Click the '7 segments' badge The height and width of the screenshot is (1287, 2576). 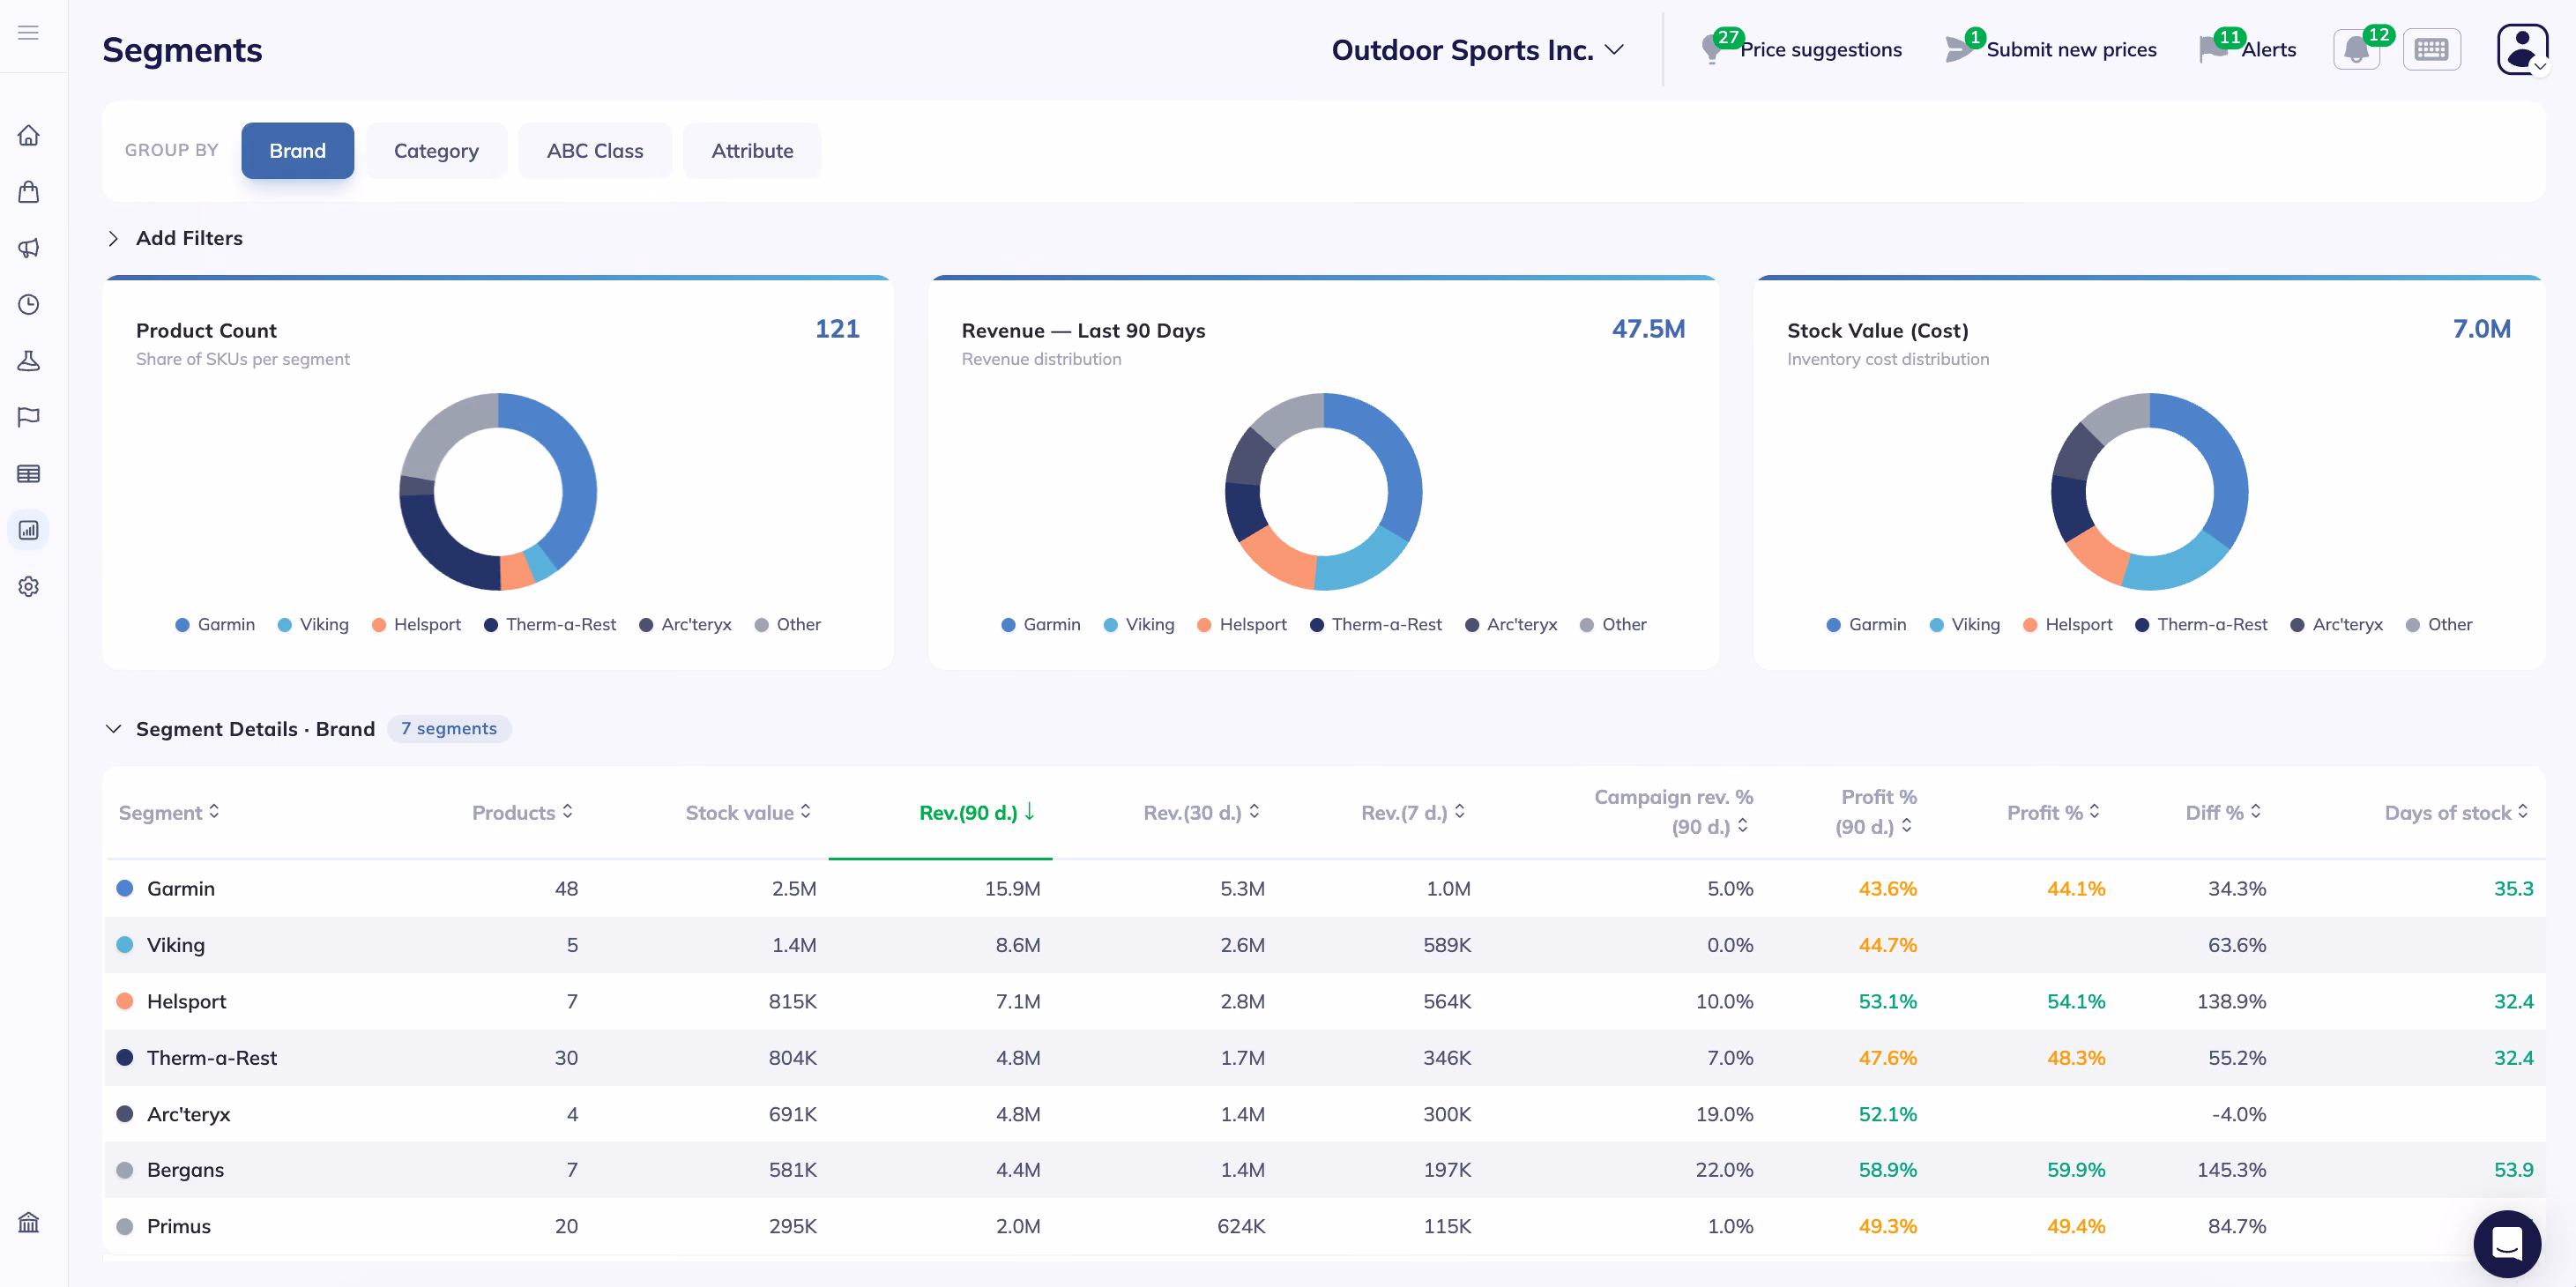tap(449, 729)
